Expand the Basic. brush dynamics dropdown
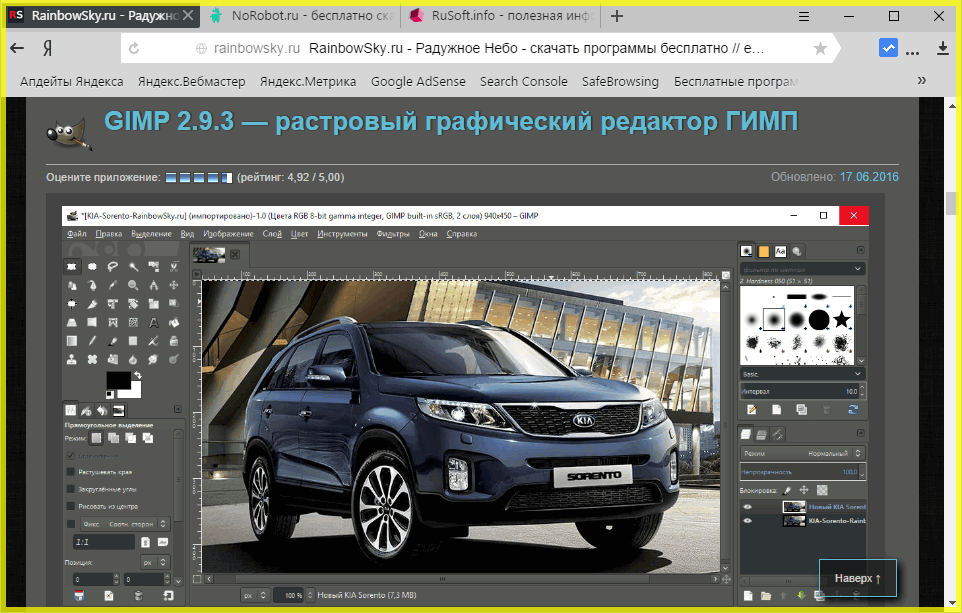 [x=802, y=374]
